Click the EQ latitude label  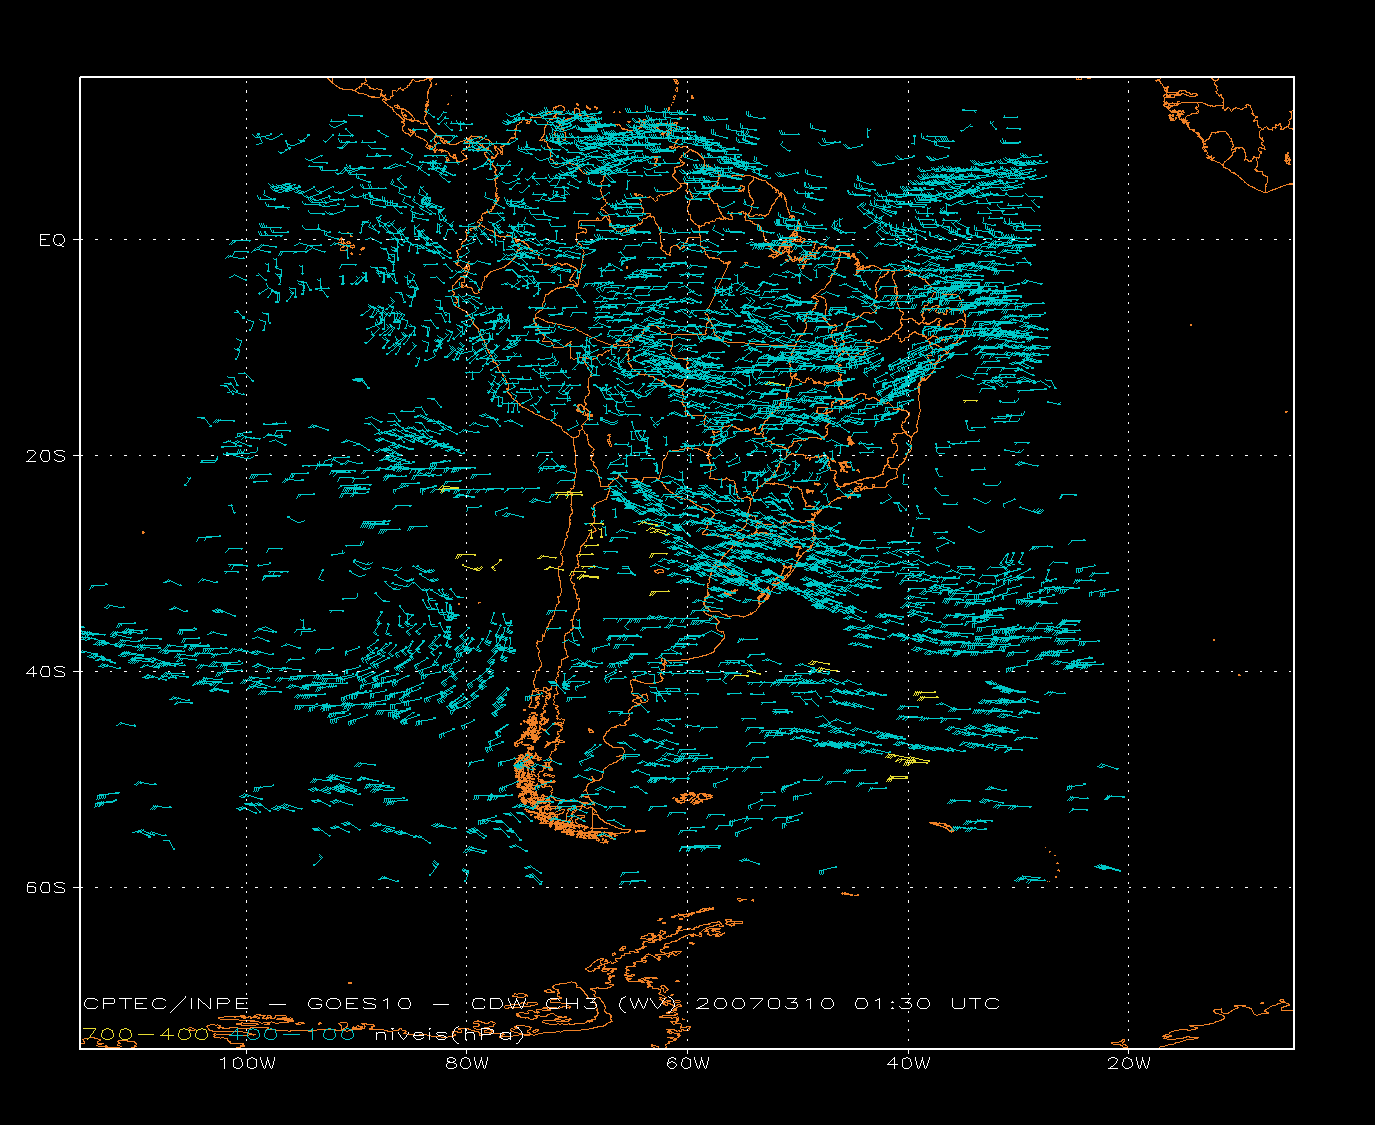tap(52, 240)
